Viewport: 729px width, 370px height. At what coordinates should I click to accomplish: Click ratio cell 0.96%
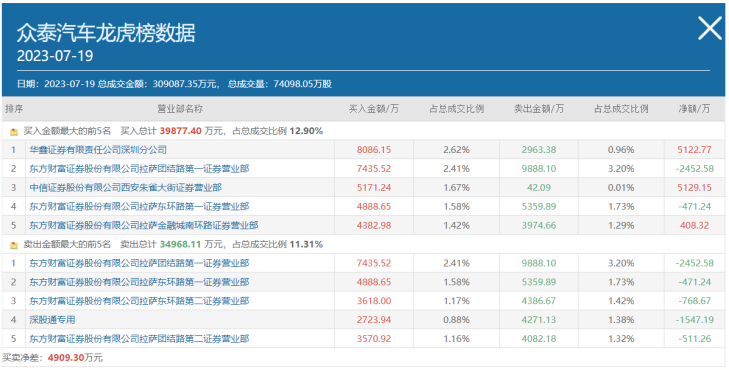click(621, 150)
